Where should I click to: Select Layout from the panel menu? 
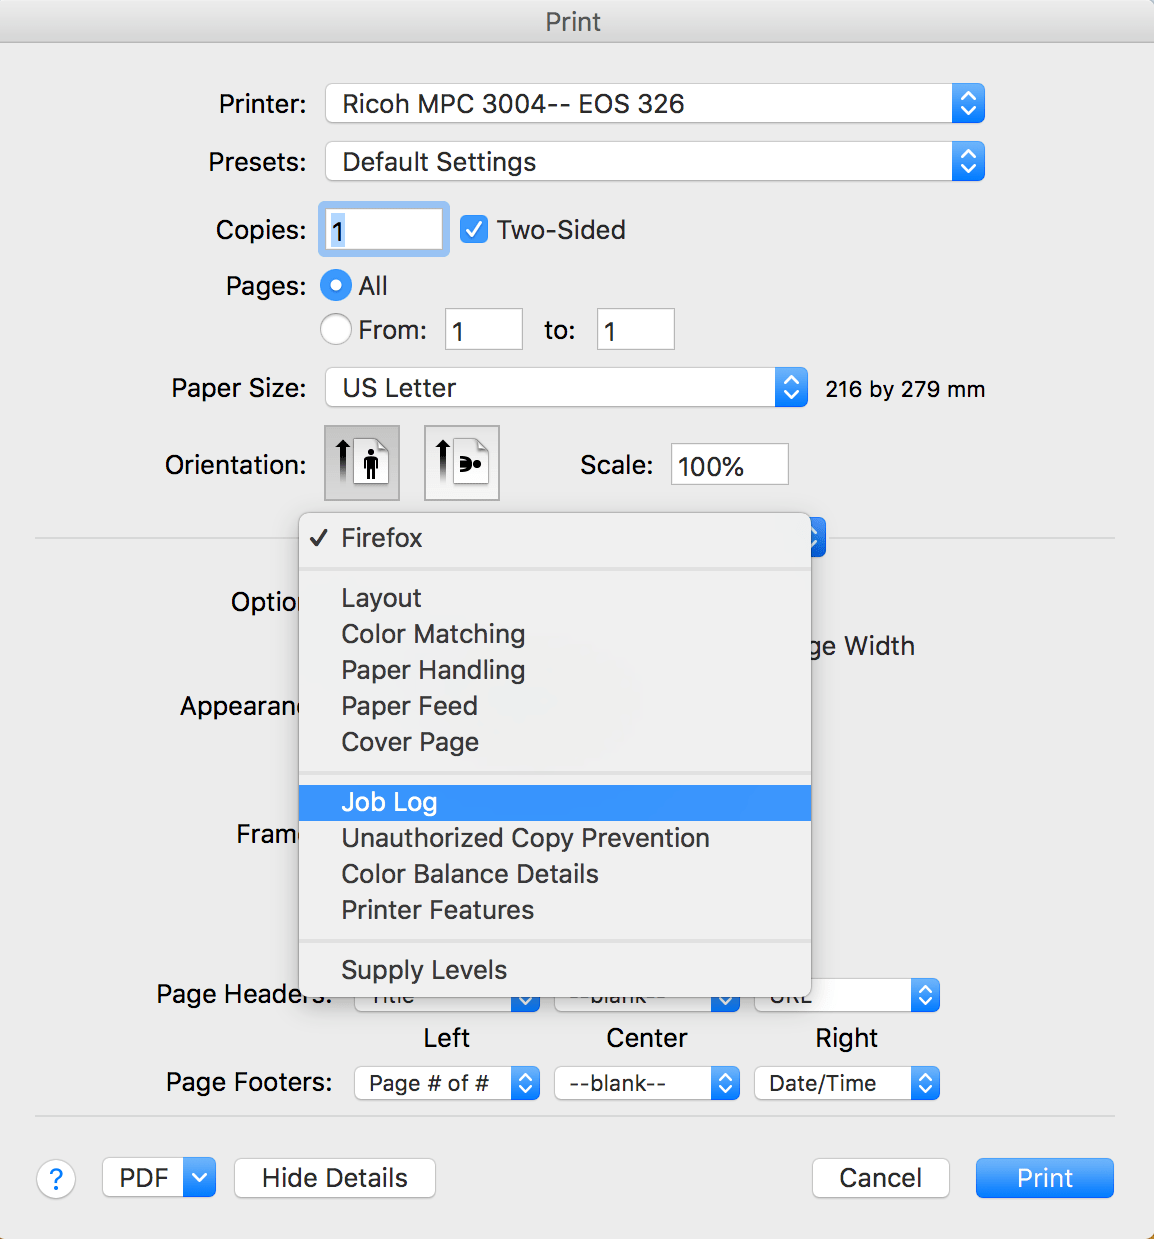[x=380, y=597]
